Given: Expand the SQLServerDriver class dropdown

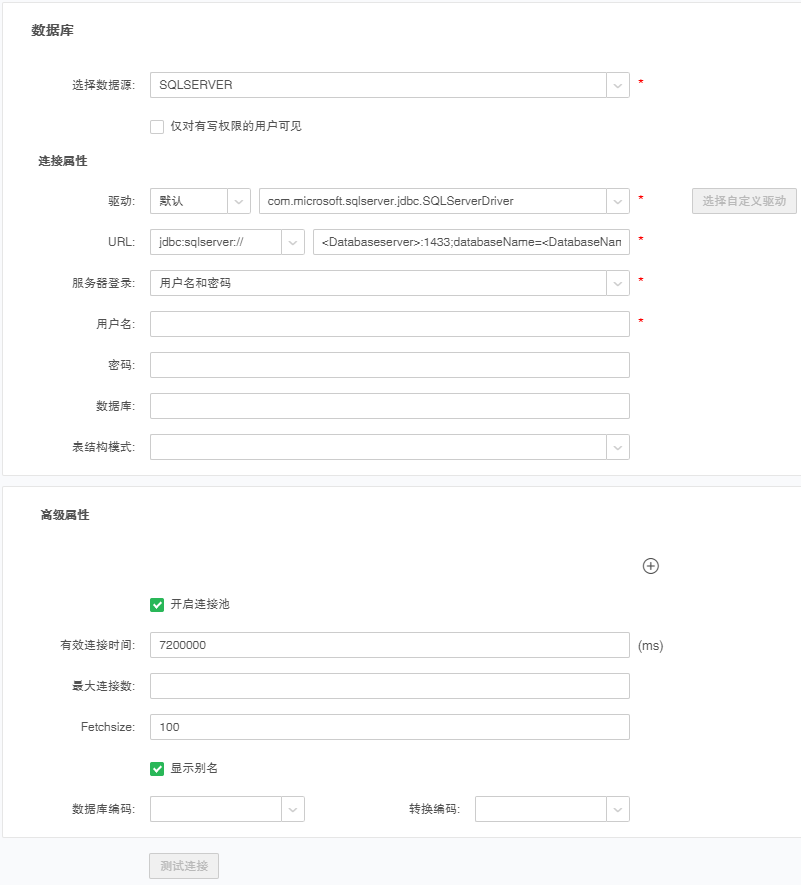Looking at the screenshot, I should (444, 201).
